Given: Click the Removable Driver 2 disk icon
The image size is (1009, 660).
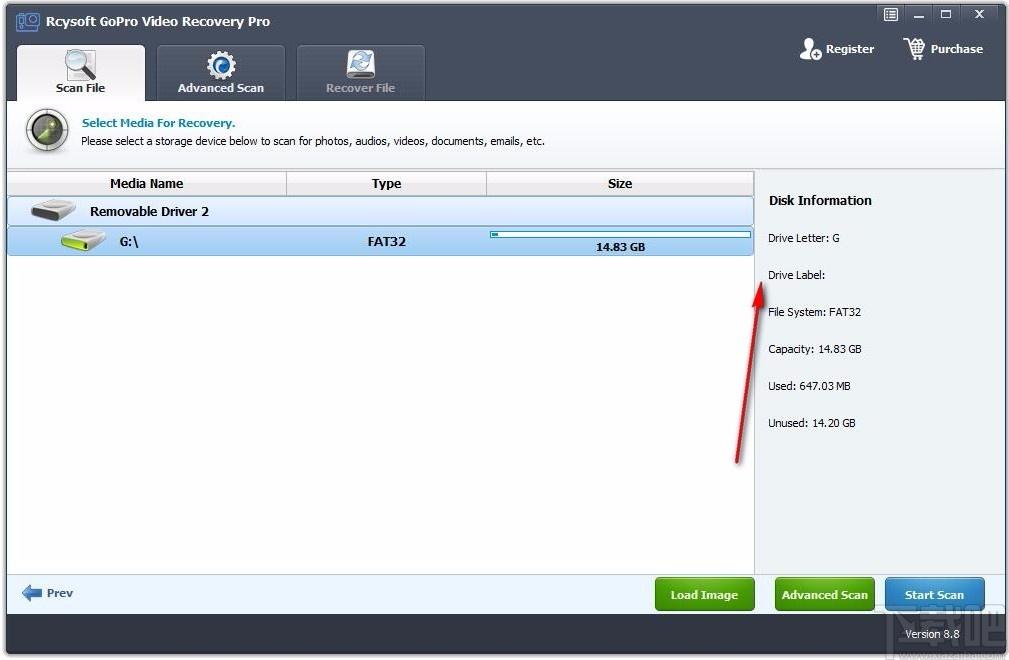Looking at the screenshot, I should (53, 210).
